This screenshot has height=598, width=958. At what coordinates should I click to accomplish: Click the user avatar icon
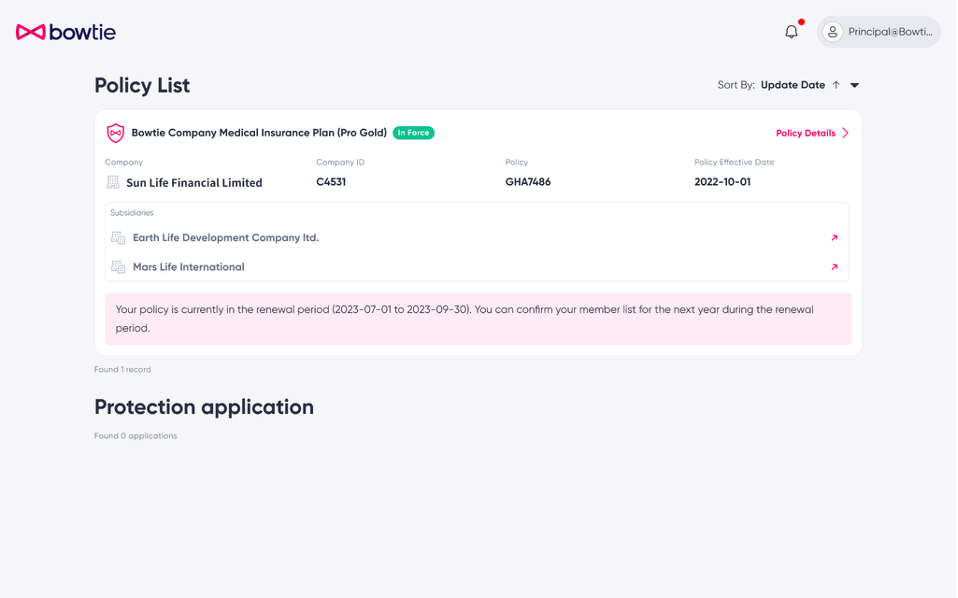coord(832,32)
